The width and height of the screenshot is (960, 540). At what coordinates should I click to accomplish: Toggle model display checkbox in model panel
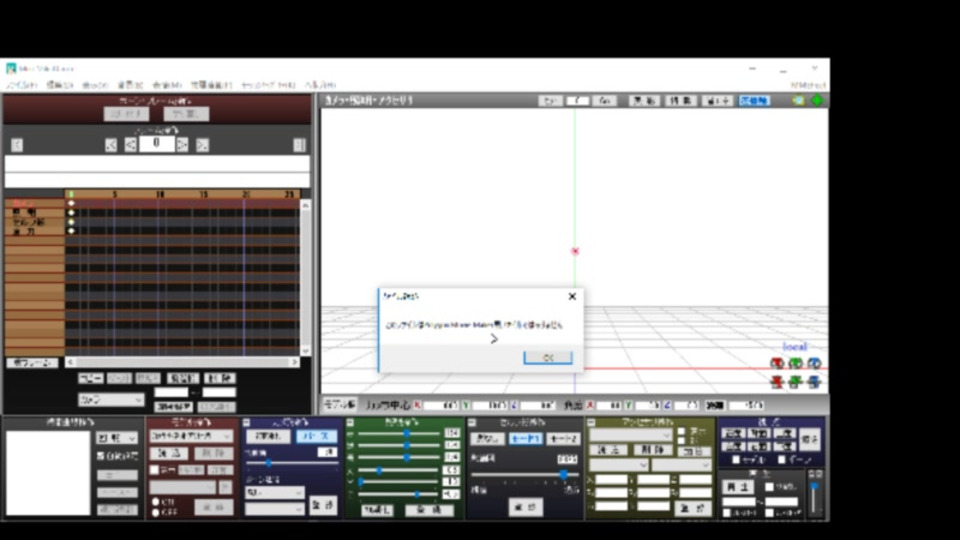154,470
